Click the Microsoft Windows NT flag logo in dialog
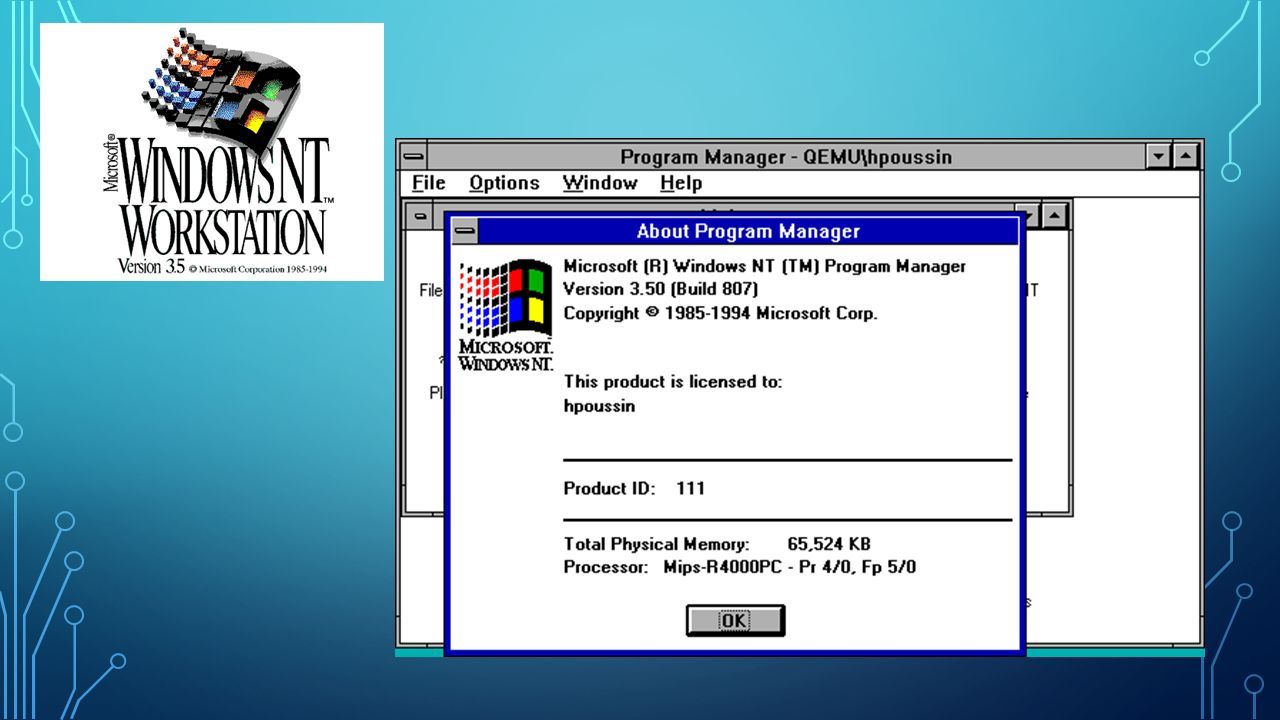1280x720 pixels. (505, 315)
